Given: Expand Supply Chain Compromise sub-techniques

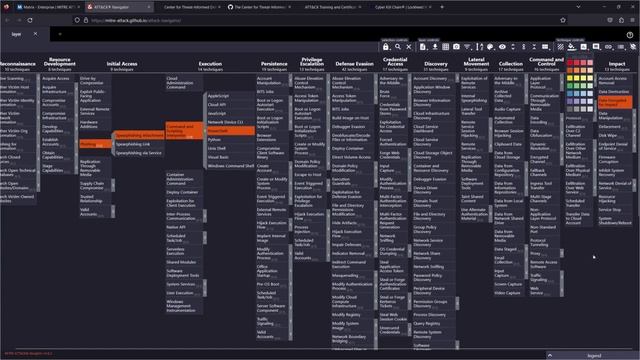Looking at the screenshot, I should point(113,185).
